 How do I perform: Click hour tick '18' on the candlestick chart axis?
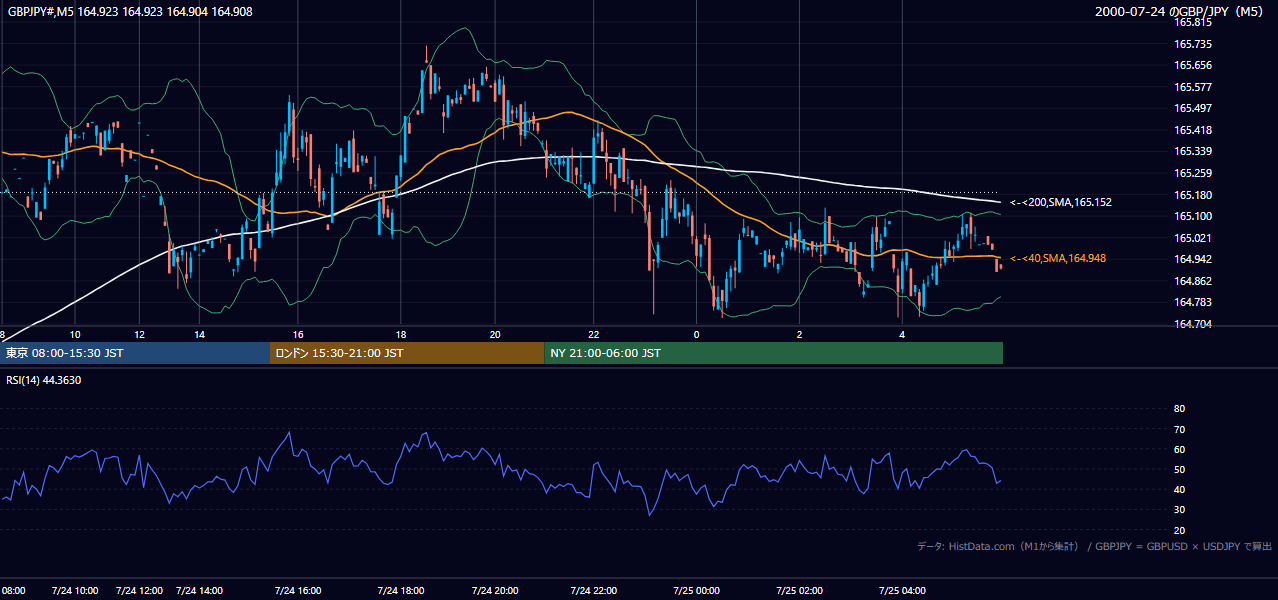(x=400, y=334)
